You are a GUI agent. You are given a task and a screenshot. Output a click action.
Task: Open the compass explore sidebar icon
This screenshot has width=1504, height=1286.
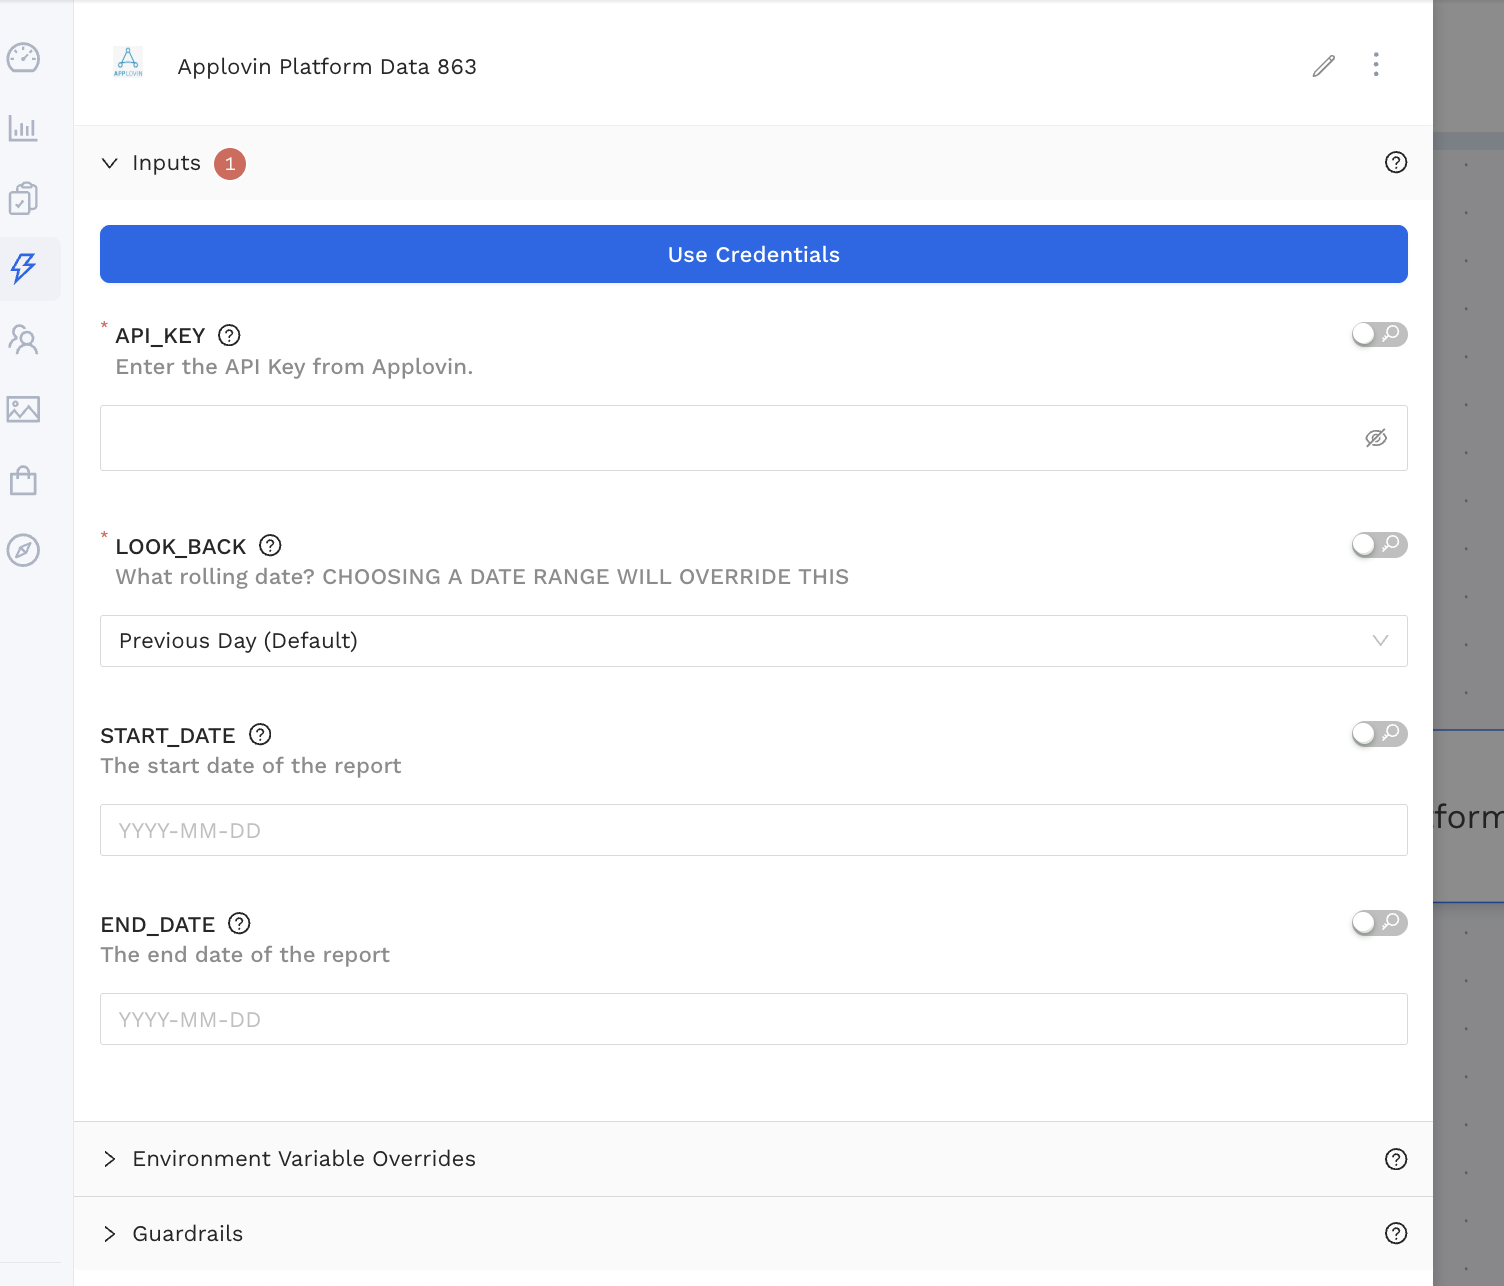point(23,550)
